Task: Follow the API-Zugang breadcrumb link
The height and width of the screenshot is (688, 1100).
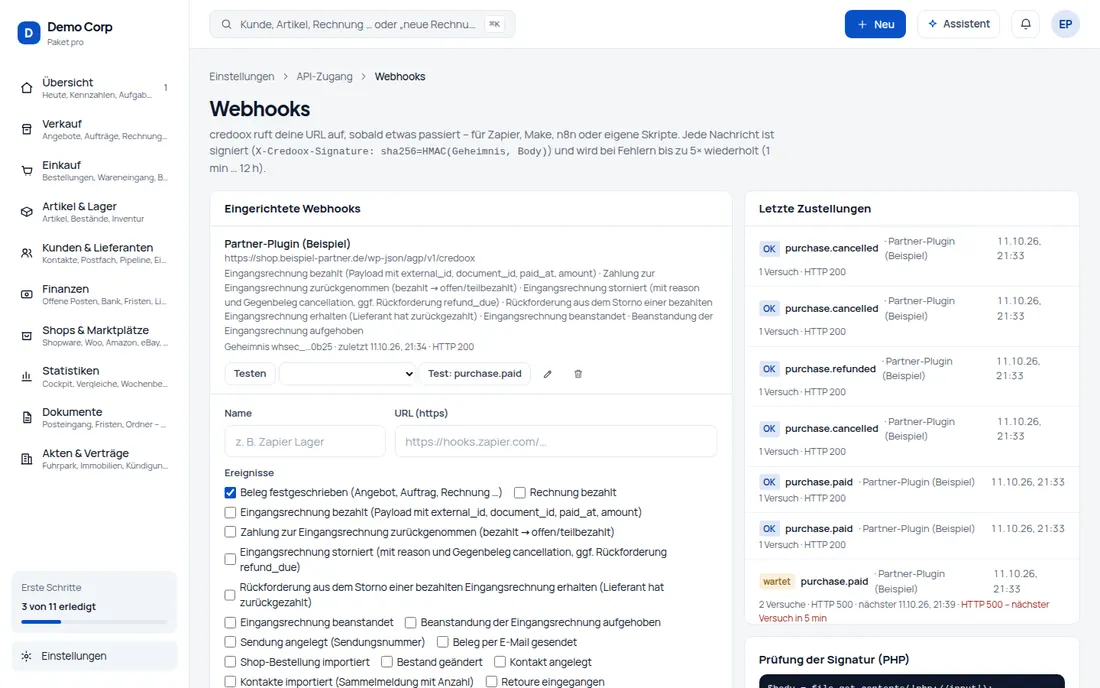Action: 324,76
